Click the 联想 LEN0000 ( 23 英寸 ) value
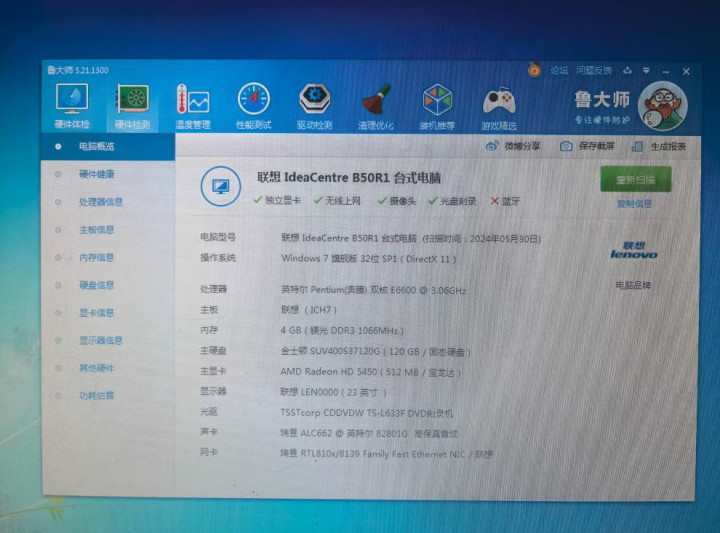720x533 pixels. pyautogui.click(x=334, y=393)
